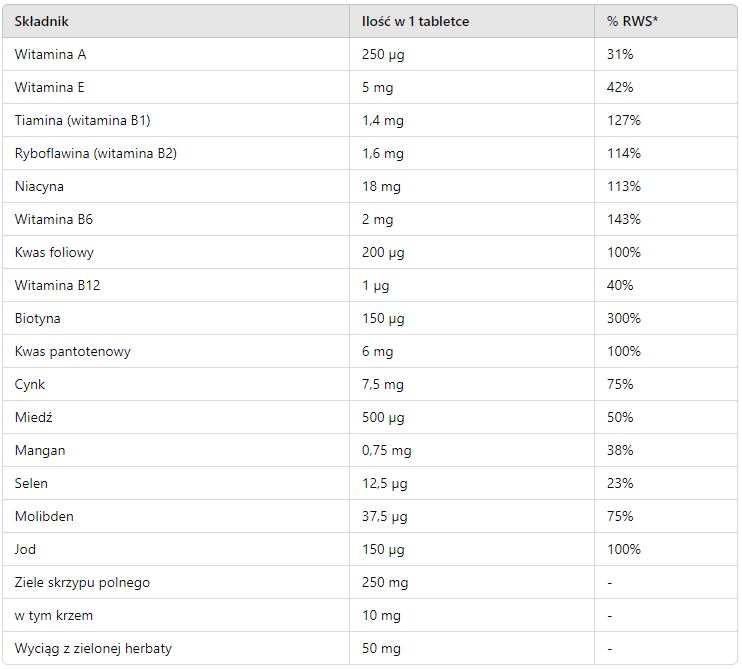Click the Ziele skrzypu polnego cell

point(82,582)
